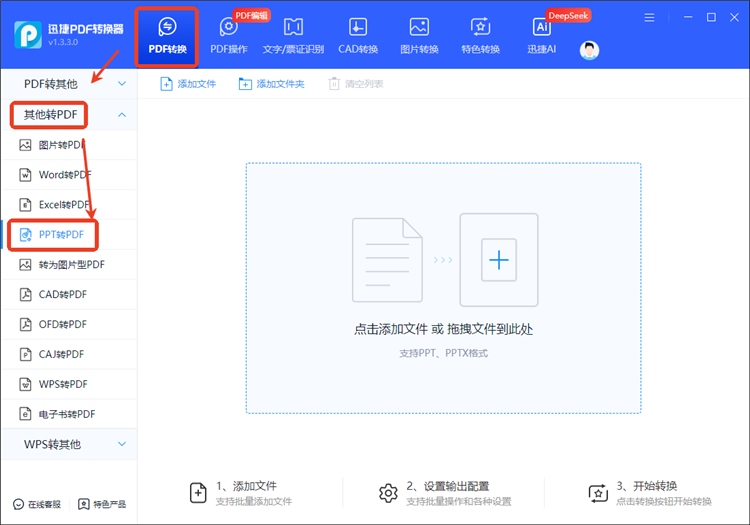Screen dimensions: 750x525
Task: Choose 电子书转PDF text in sidebar
Action: click(x=67, y=414)
